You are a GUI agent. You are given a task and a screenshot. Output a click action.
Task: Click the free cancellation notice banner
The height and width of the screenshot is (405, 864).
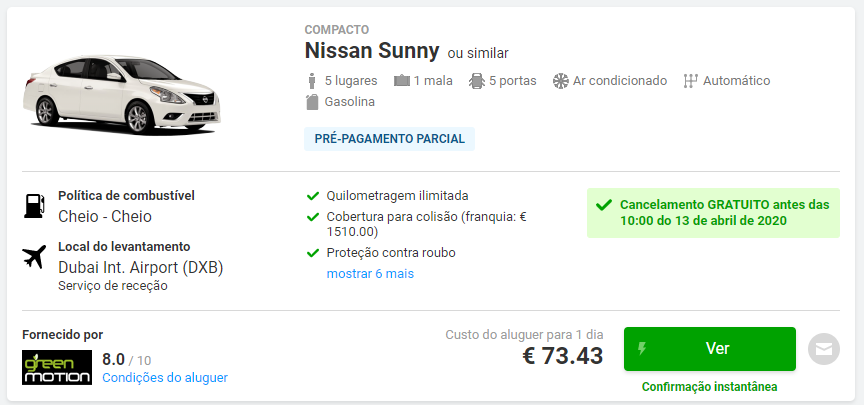[x=713, y=213]
